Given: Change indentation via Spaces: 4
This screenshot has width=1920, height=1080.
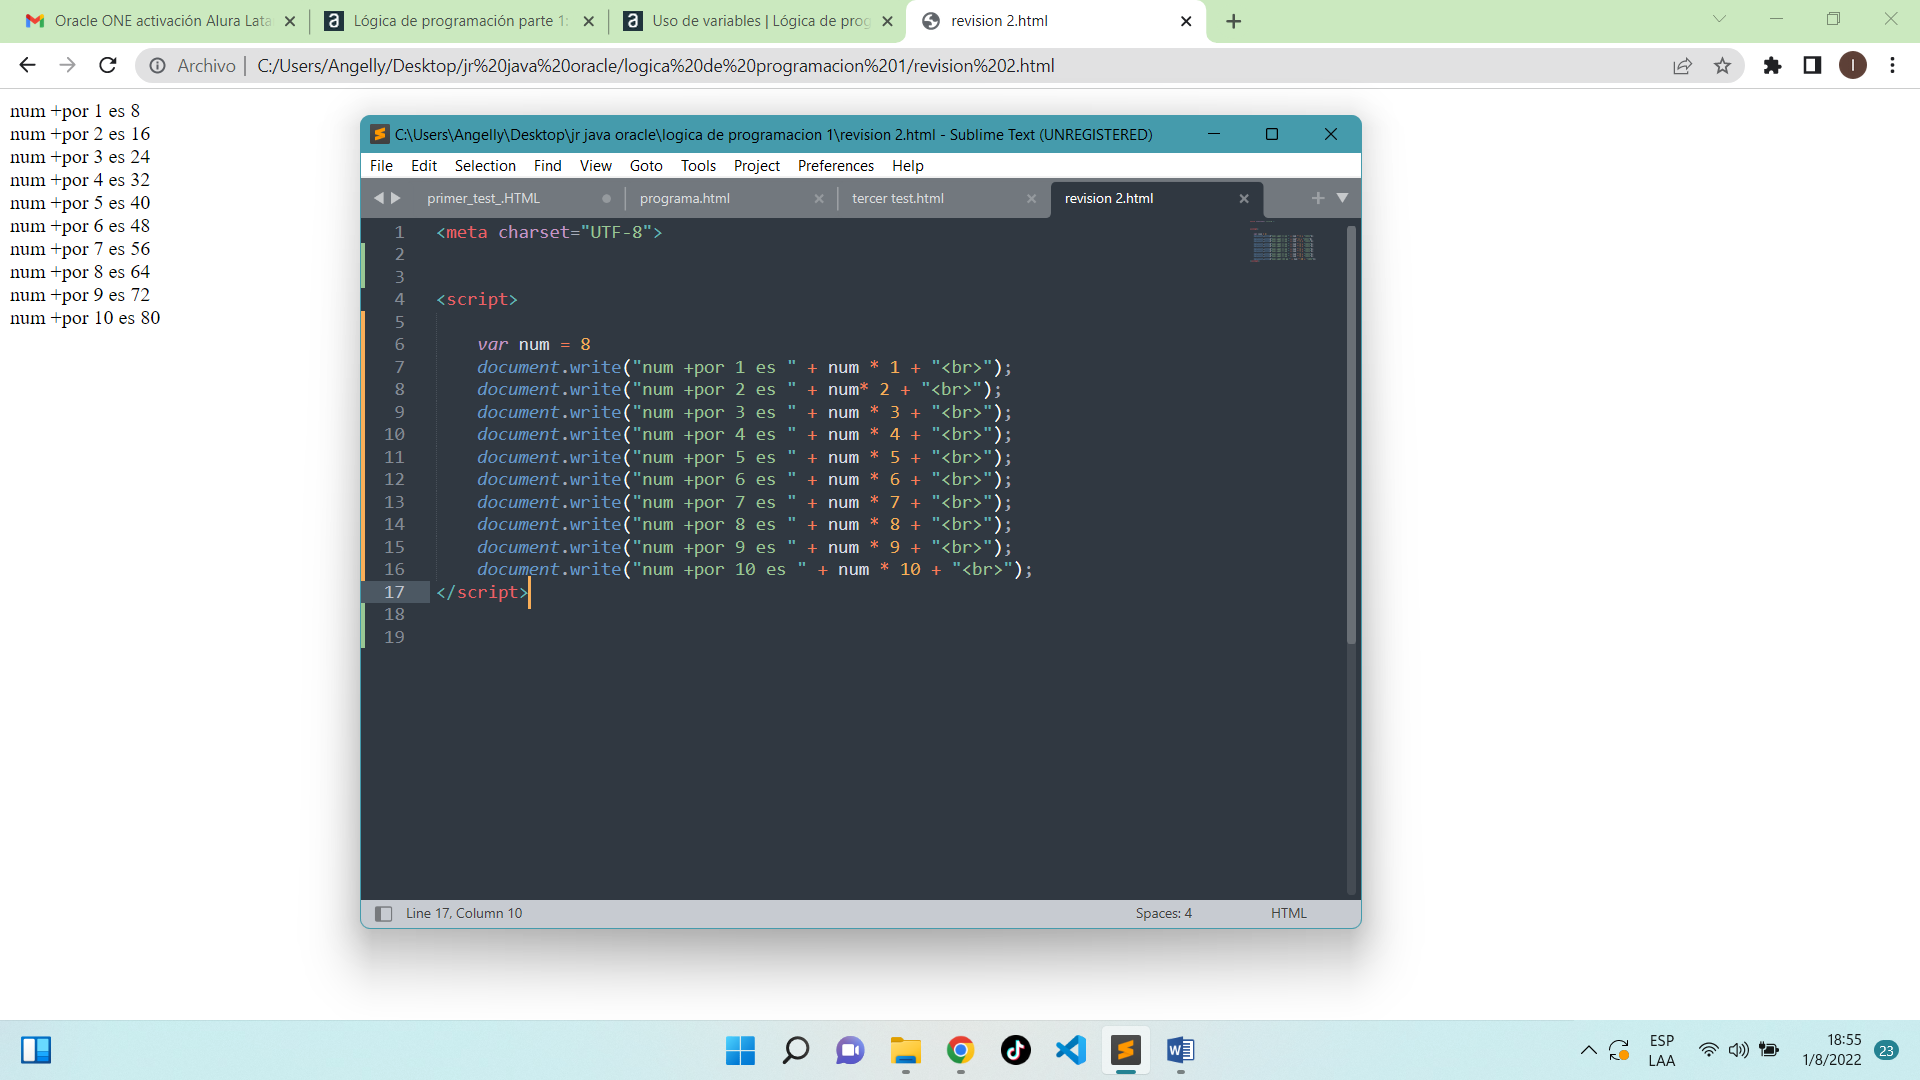Looking at the screenshot, I should pyautogui.click(x=1163, y=913).
